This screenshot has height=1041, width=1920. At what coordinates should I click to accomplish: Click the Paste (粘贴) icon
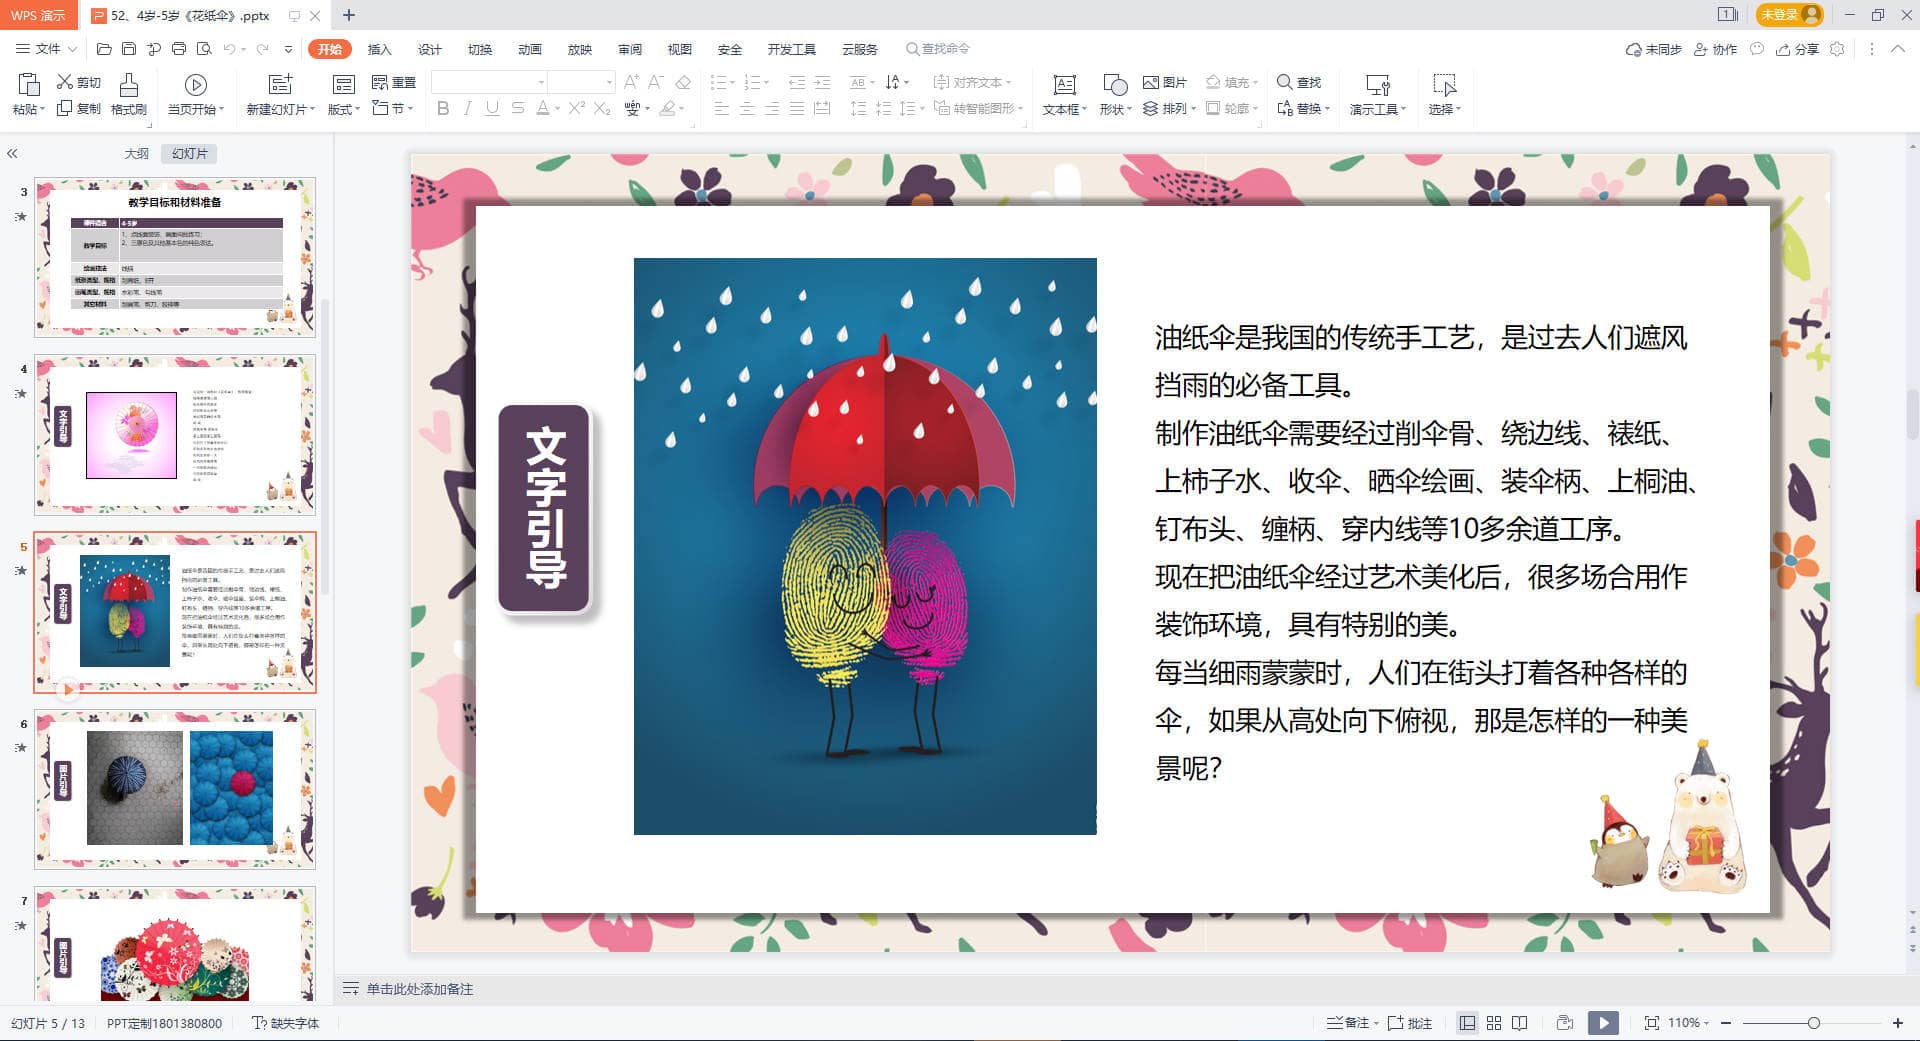pyautogui.click(x=29, y=84)
